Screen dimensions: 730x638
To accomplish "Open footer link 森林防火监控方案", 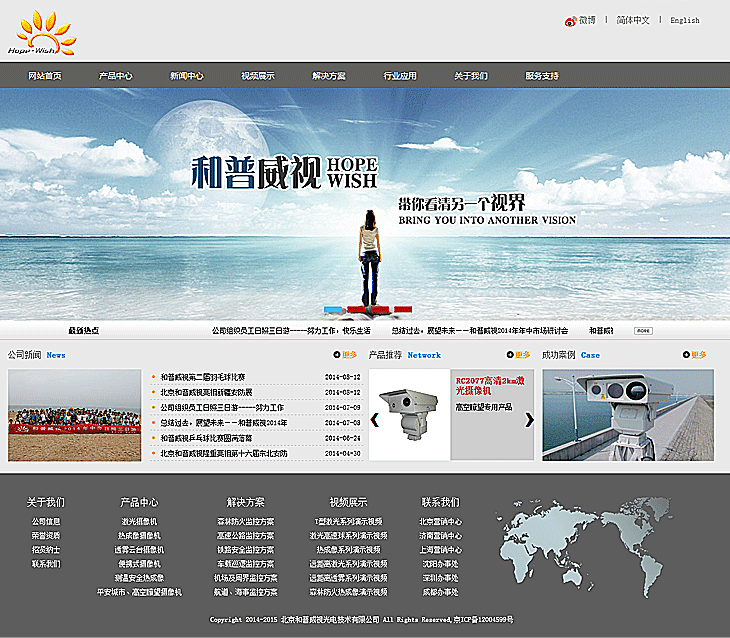I will pos(245,522).
